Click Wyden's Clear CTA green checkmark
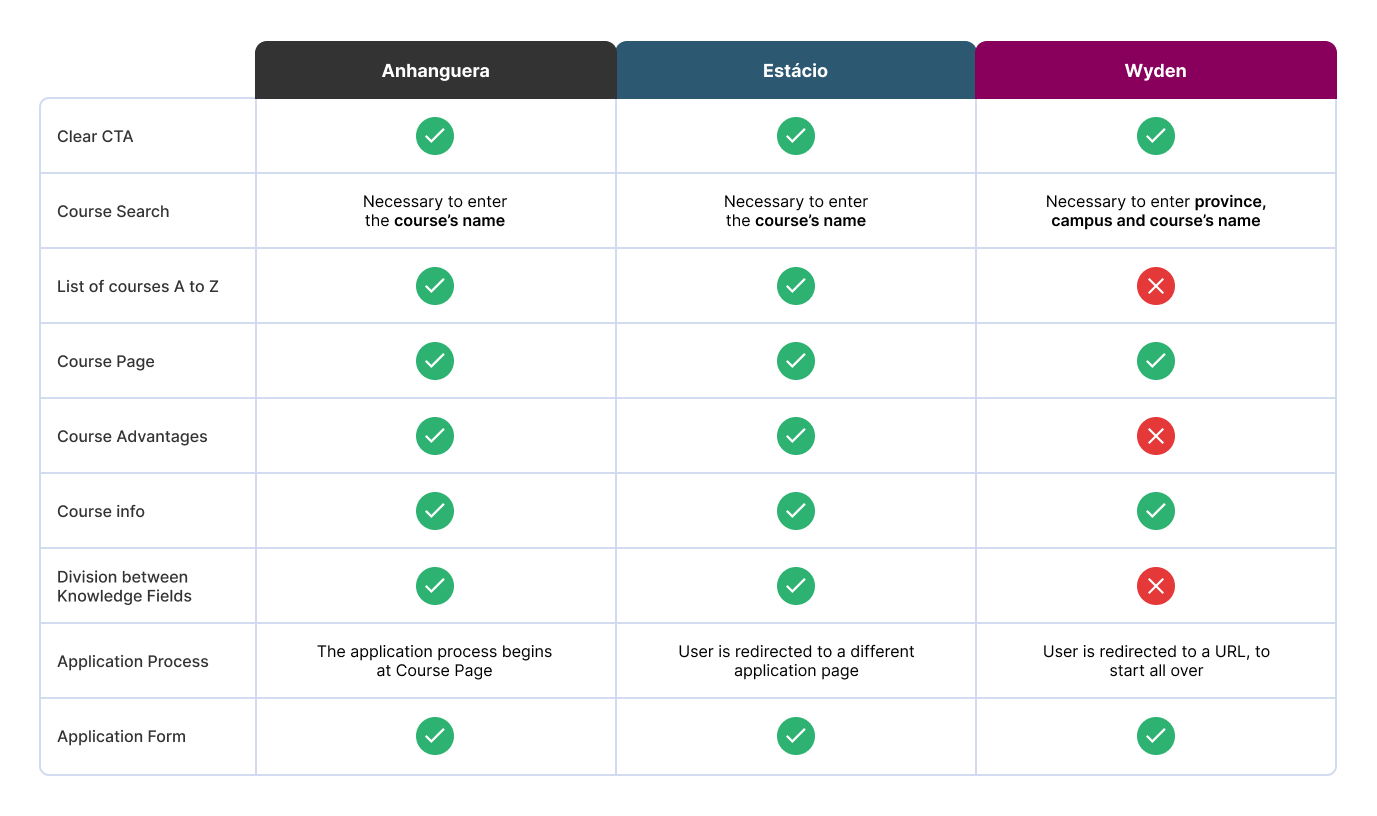 [x=1155, y=136]
